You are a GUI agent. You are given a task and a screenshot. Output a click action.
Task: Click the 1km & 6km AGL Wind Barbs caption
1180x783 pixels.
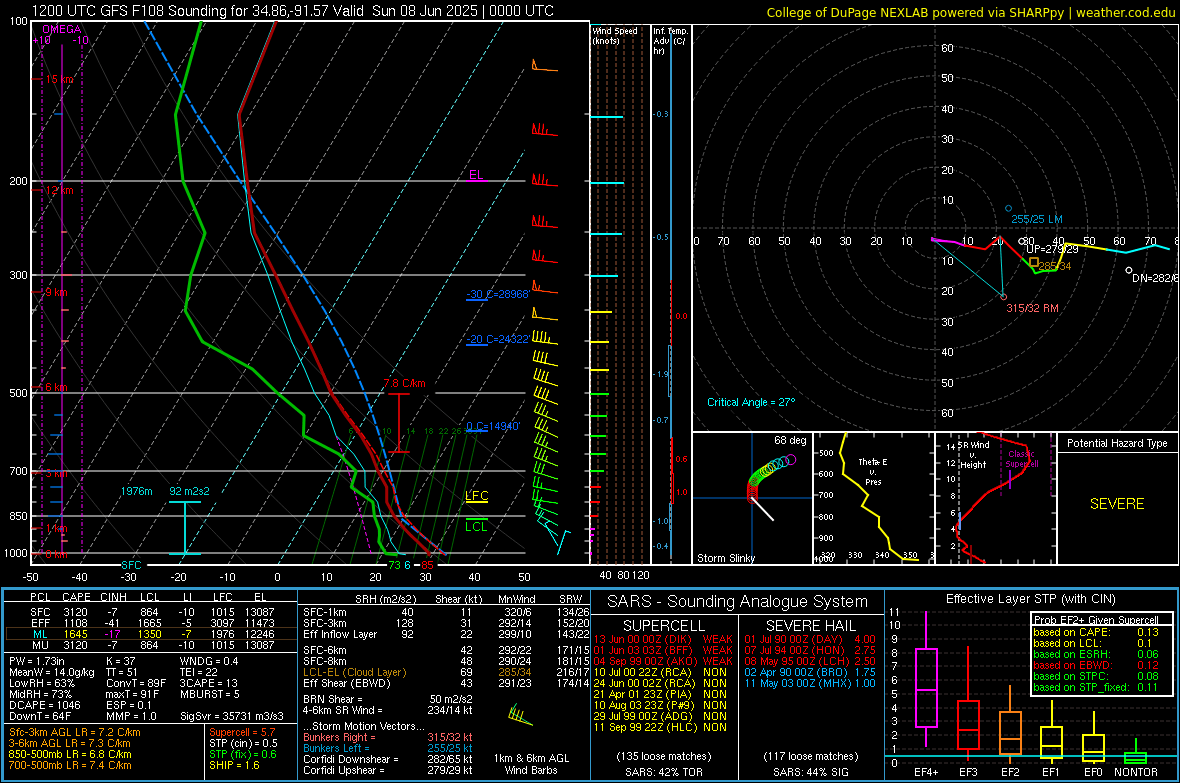pos(531,764)
